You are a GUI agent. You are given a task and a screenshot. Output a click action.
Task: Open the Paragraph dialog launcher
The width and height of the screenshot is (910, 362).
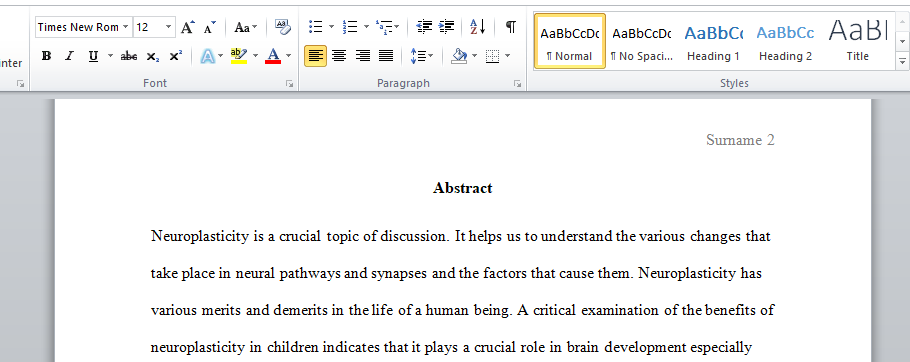point(517,84)
